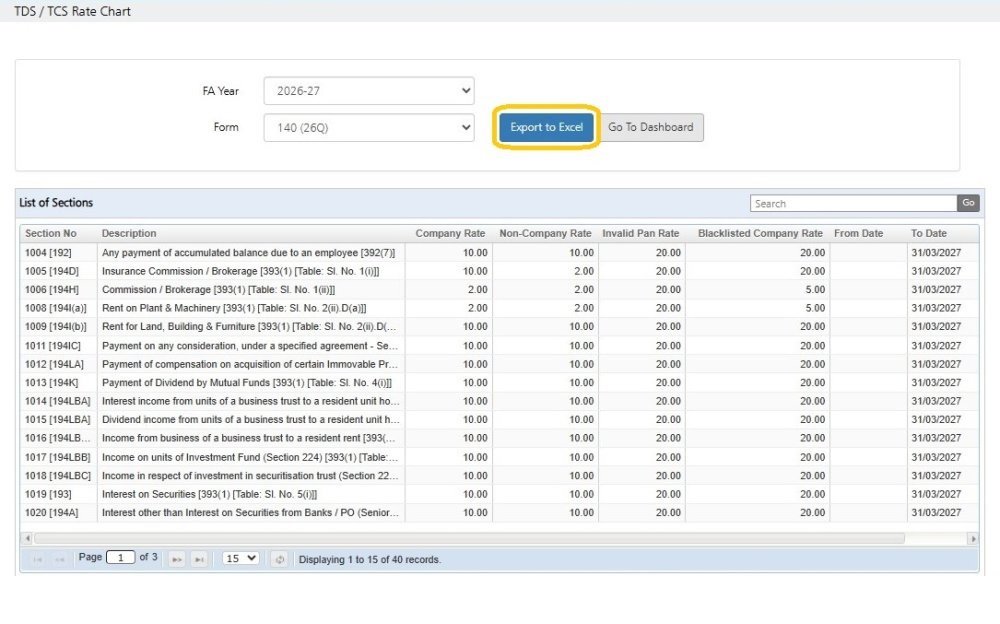Sort by Non-Company Rate column header
The height and width of the screenshot is (624, 1000).
coord(545,234)
